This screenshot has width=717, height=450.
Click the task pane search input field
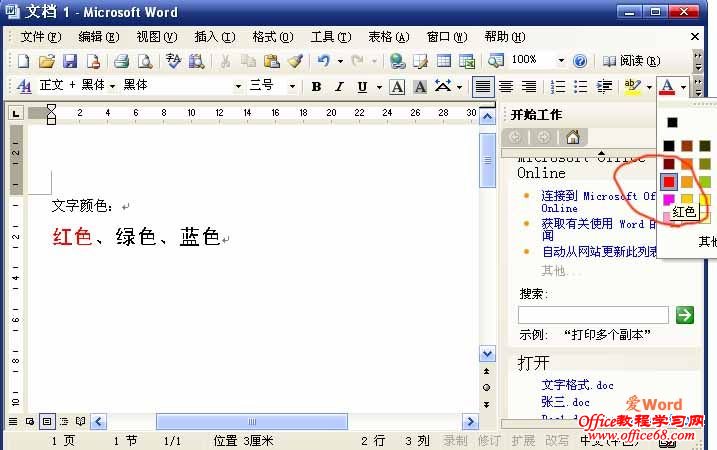[x=593, y=315]
